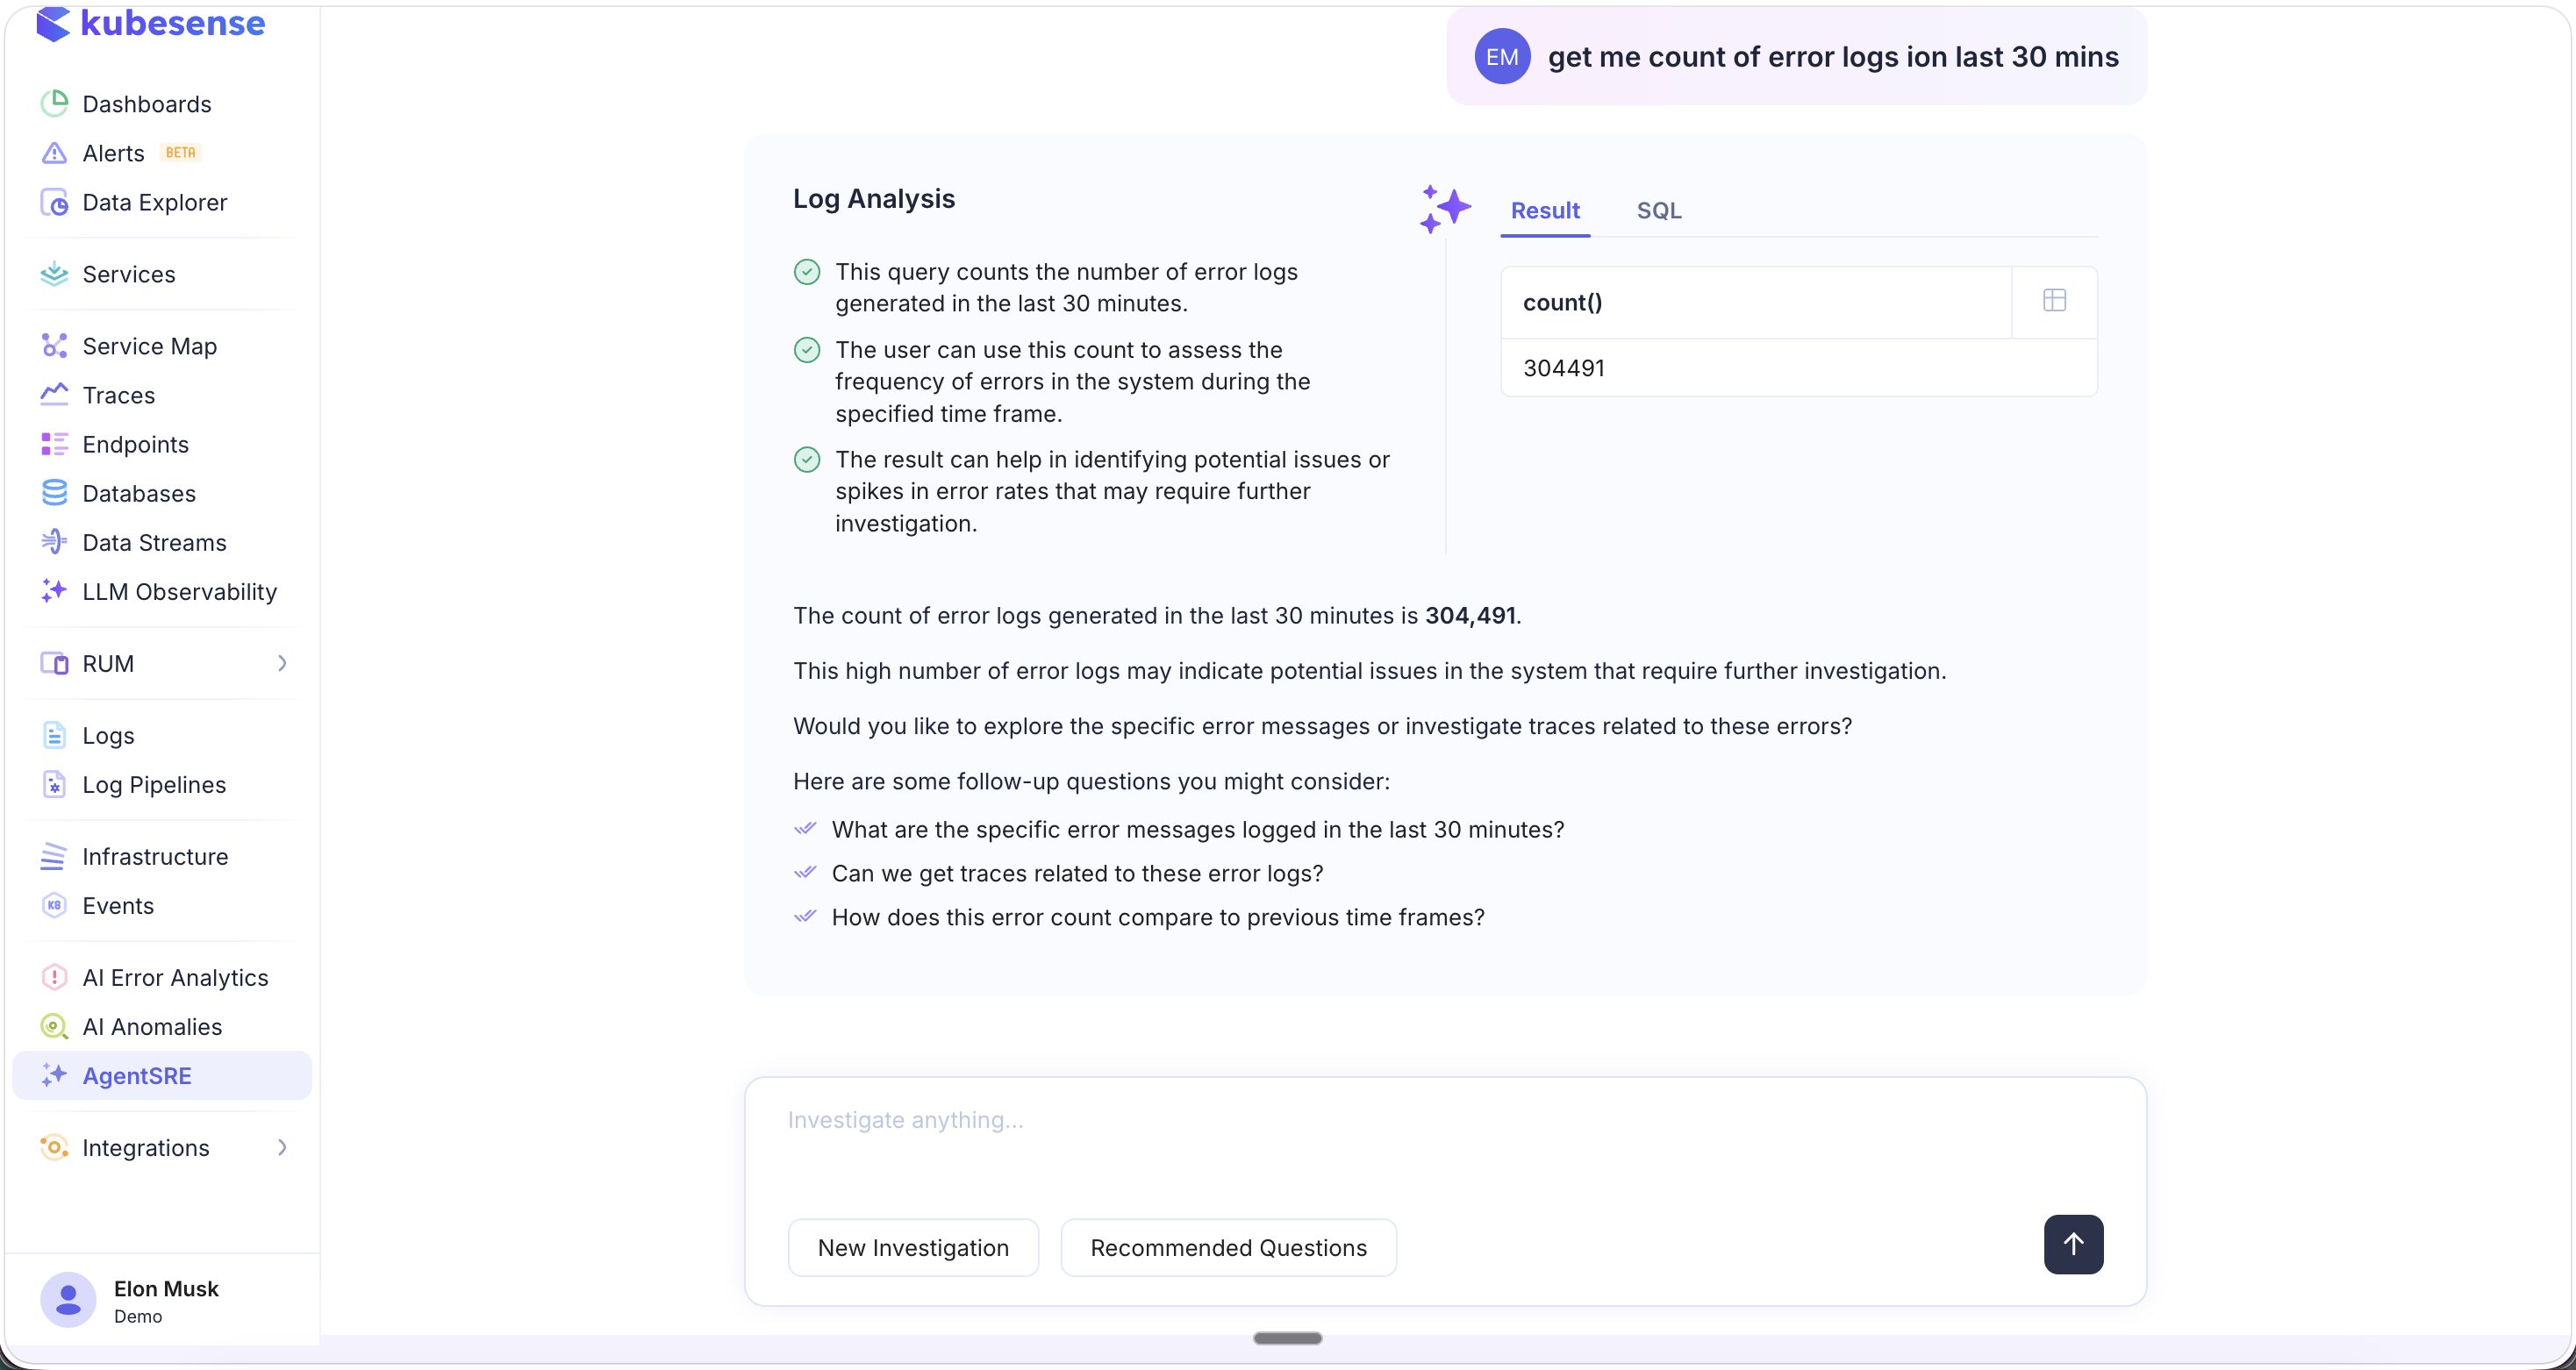This screenshot has height=1370, width=2576.
Task: Click the AI sparkle icon near Result tab
Action: (x=1445, y=209)
